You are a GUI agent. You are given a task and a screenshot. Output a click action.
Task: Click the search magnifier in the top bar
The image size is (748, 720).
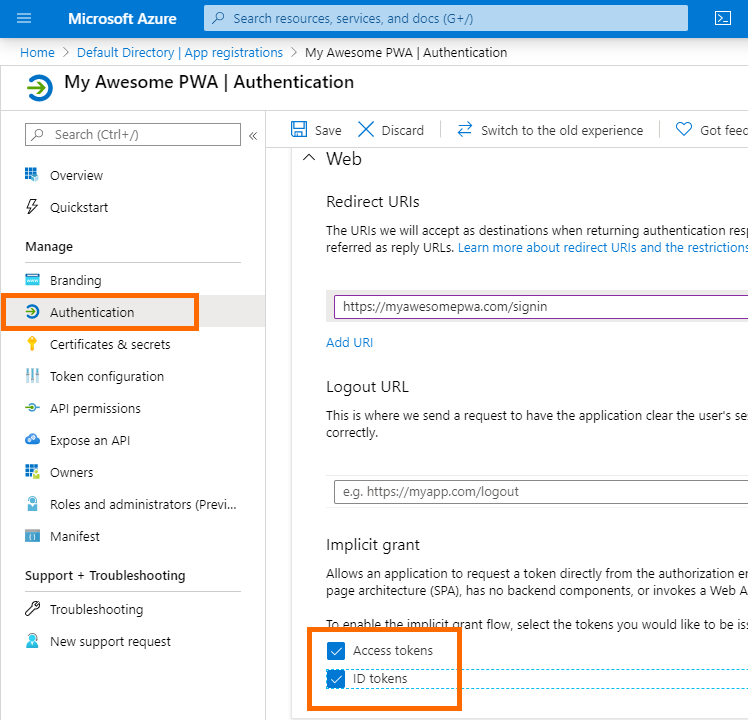(x=218, y=18)
